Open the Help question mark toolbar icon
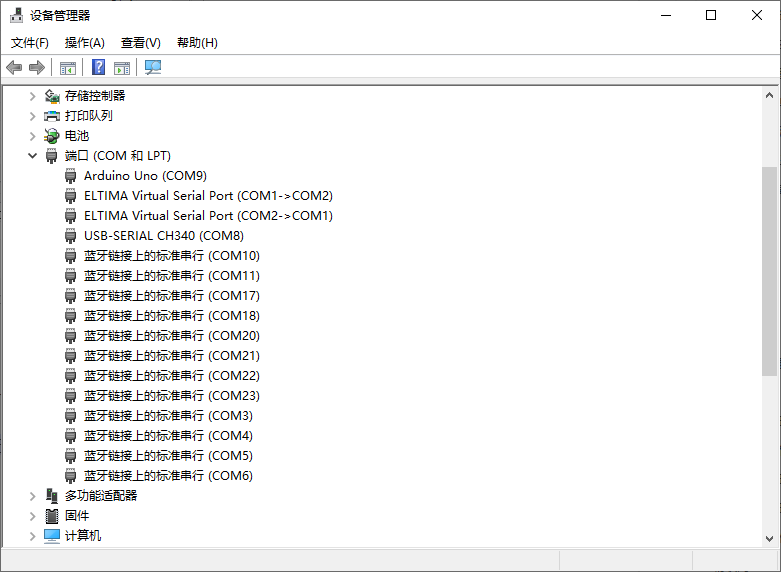Viewport: 781px width, 572px height. 99,67
